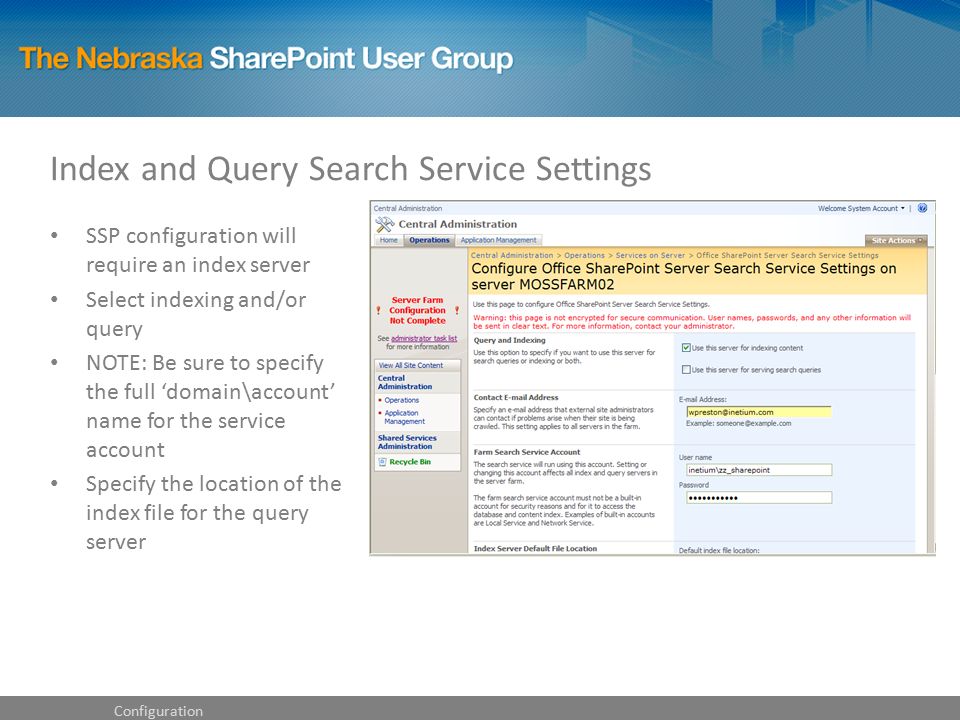This screenshot has width=960, height=720.
Task: Click the 'Farm Search Service Account' heading
Action: pyautogui.click(x=527, y=452)
